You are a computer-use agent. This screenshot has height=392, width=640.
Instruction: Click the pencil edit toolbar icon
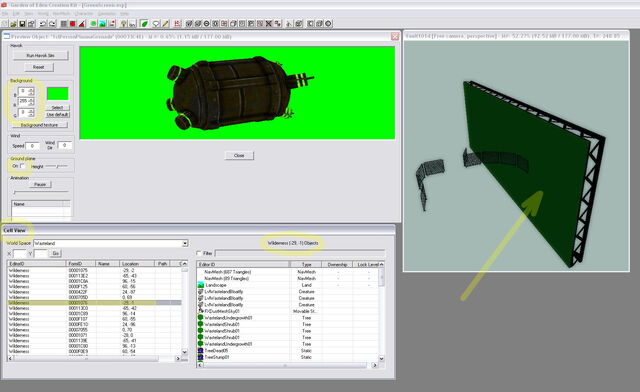[165, 24]
